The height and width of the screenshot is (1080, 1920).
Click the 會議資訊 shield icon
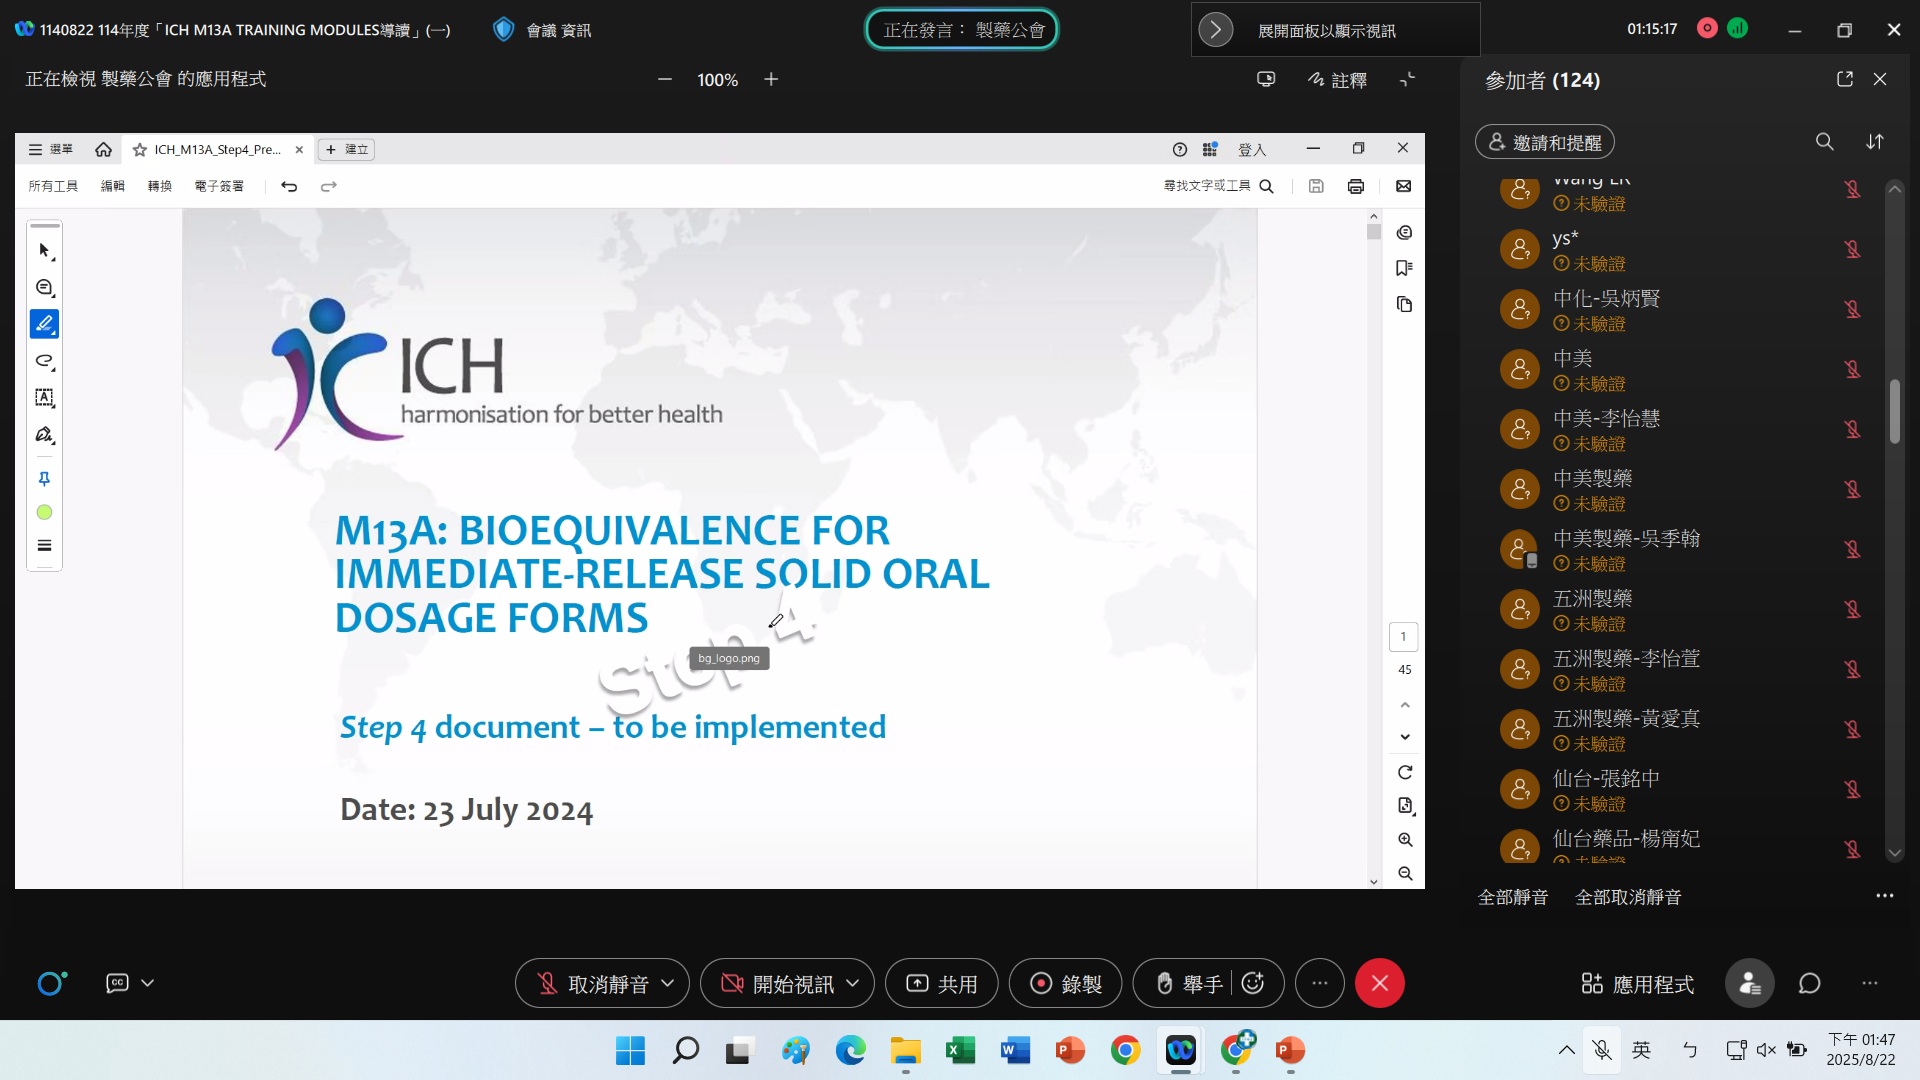(504, 30)
